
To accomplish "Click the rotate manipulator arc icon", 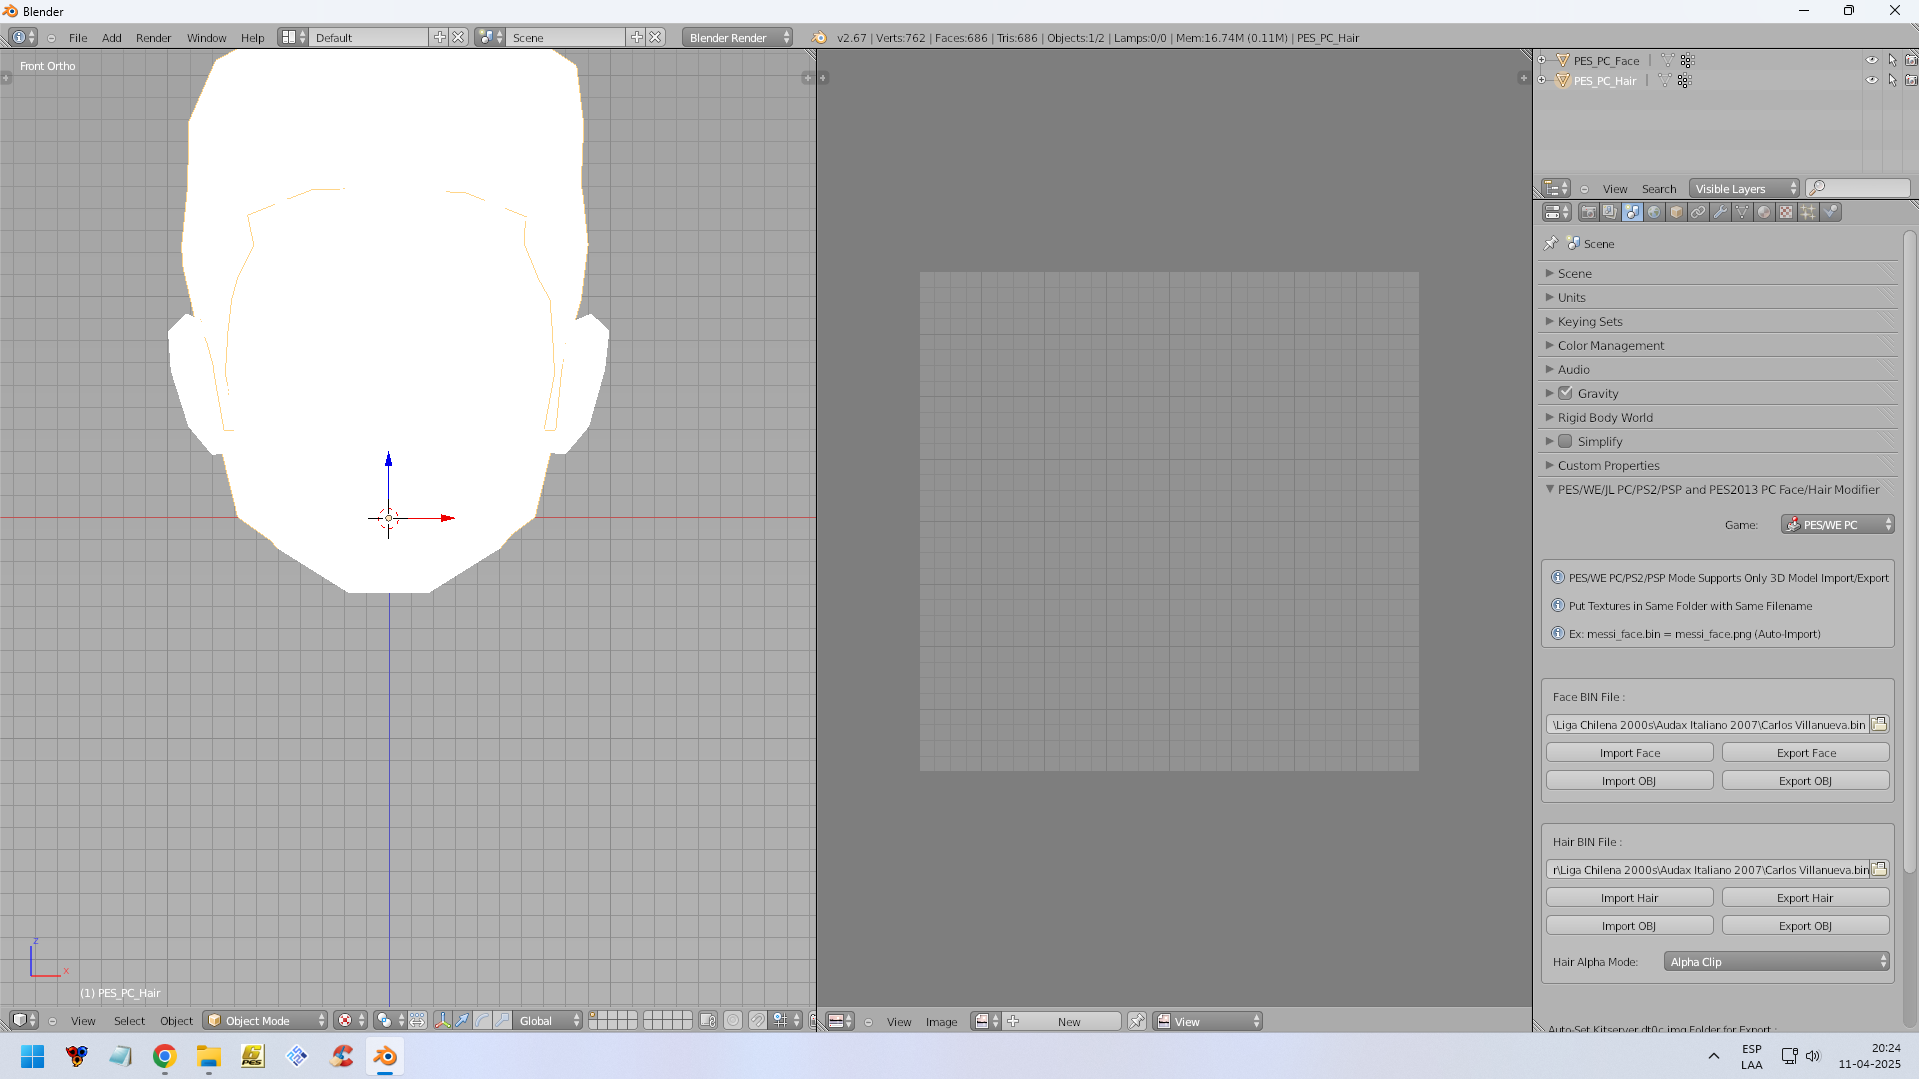I will point(483,1020).
